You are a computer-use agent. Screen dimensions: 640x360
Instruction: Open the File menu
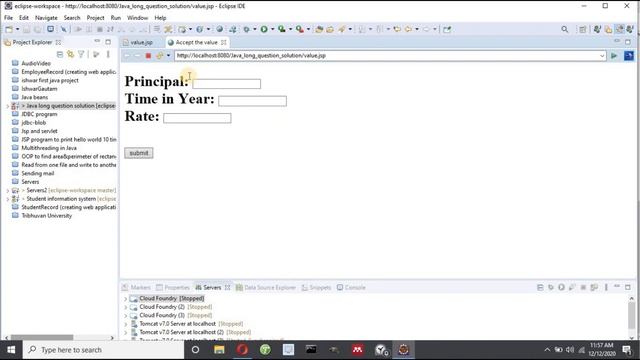(x=9, y=18)
